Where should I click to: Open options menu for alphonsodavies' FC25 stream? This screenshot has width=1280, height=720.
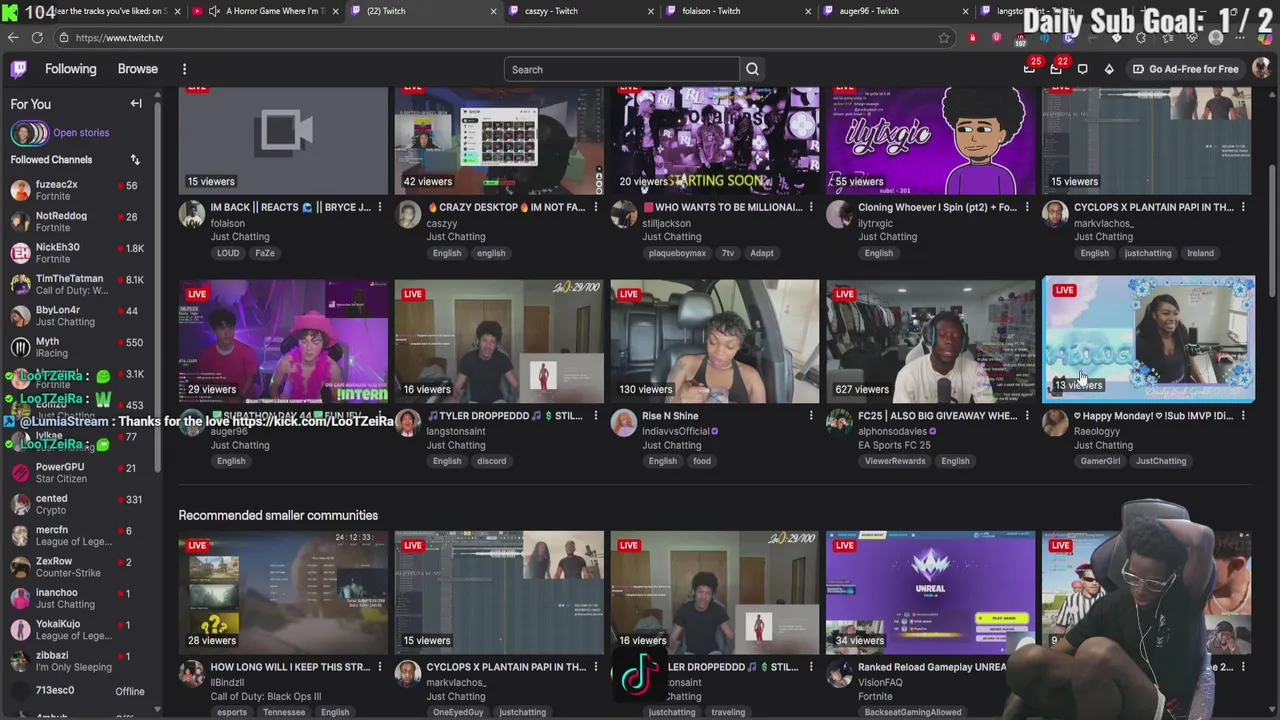1027,415
